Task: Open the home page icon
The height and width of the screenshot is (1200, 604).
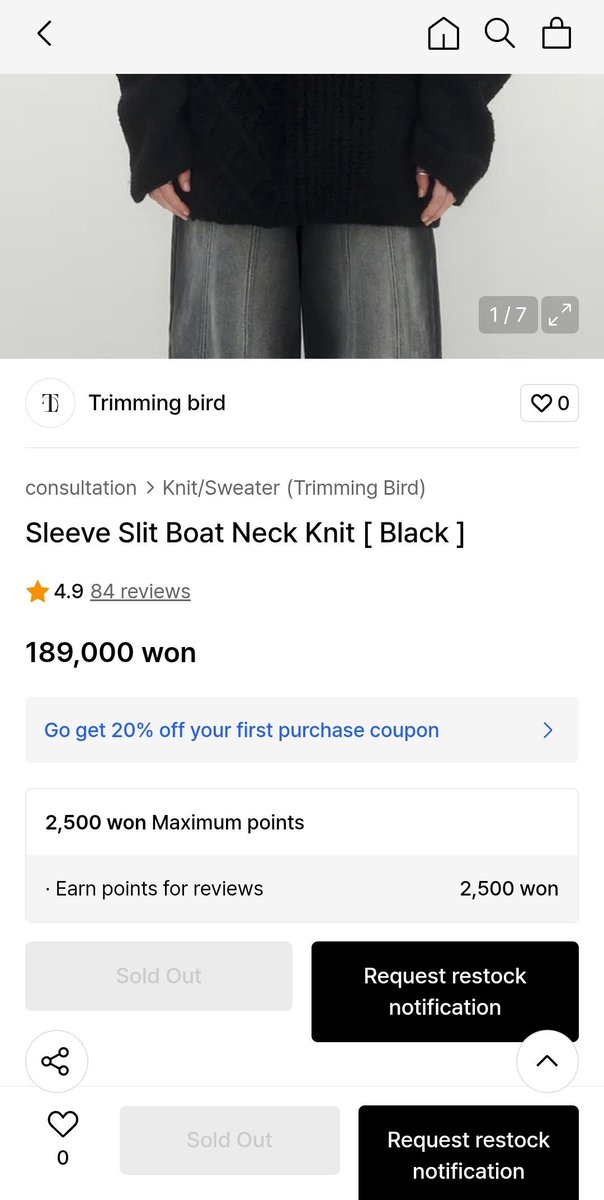Action: pyautogui.click(x=443, y=34)
